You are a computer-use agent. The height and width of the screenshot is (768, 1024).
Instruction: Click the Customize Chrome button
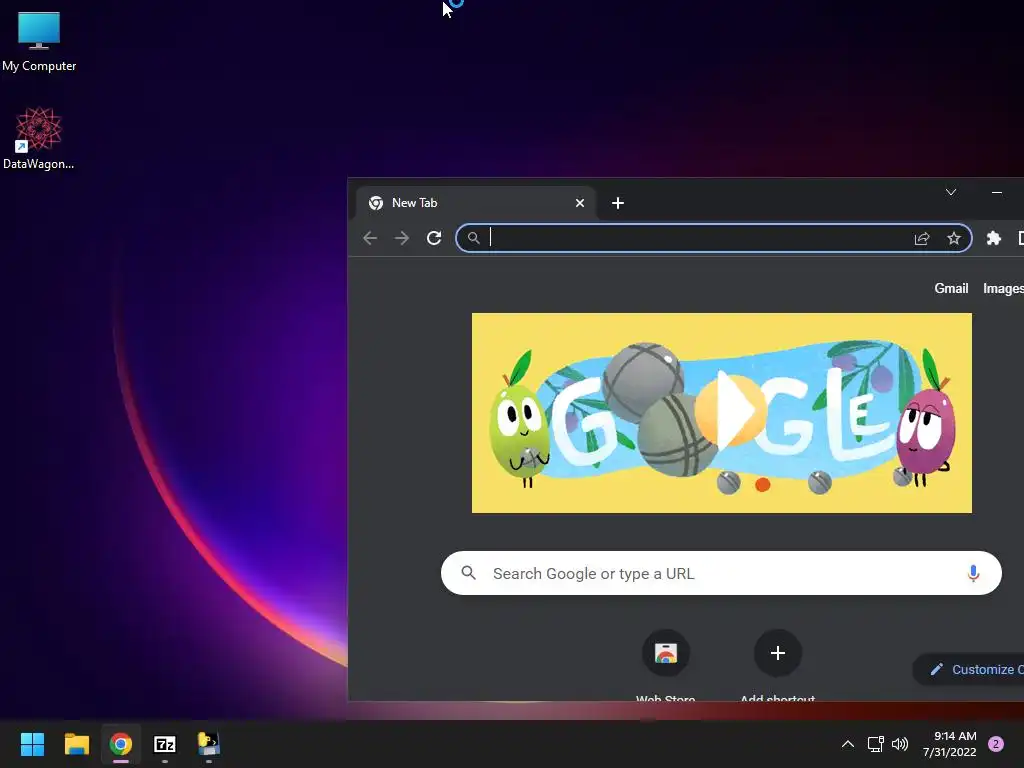969,669
